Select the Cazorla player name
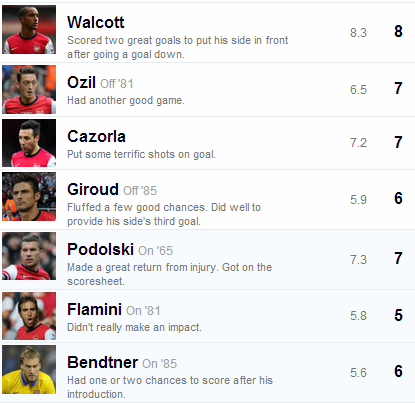Screen dimensions: 415x403 click(96, 136)
